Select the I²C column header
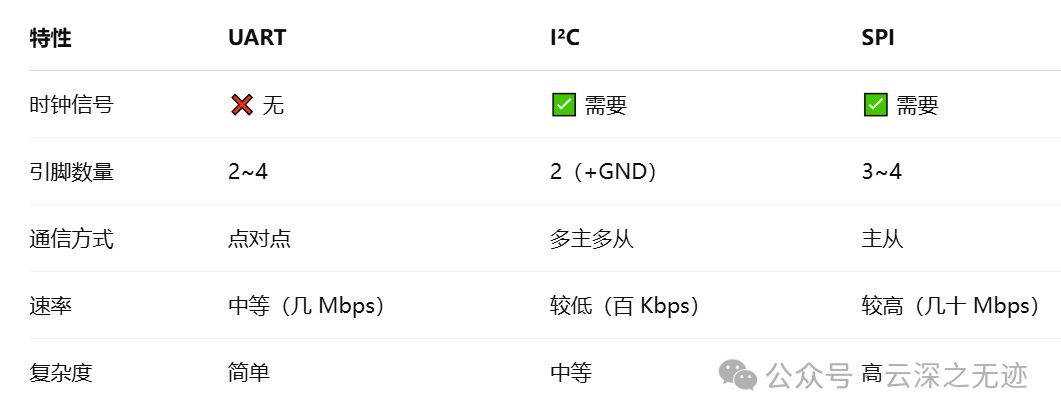The image size is (1061, 418). (564, 38)
